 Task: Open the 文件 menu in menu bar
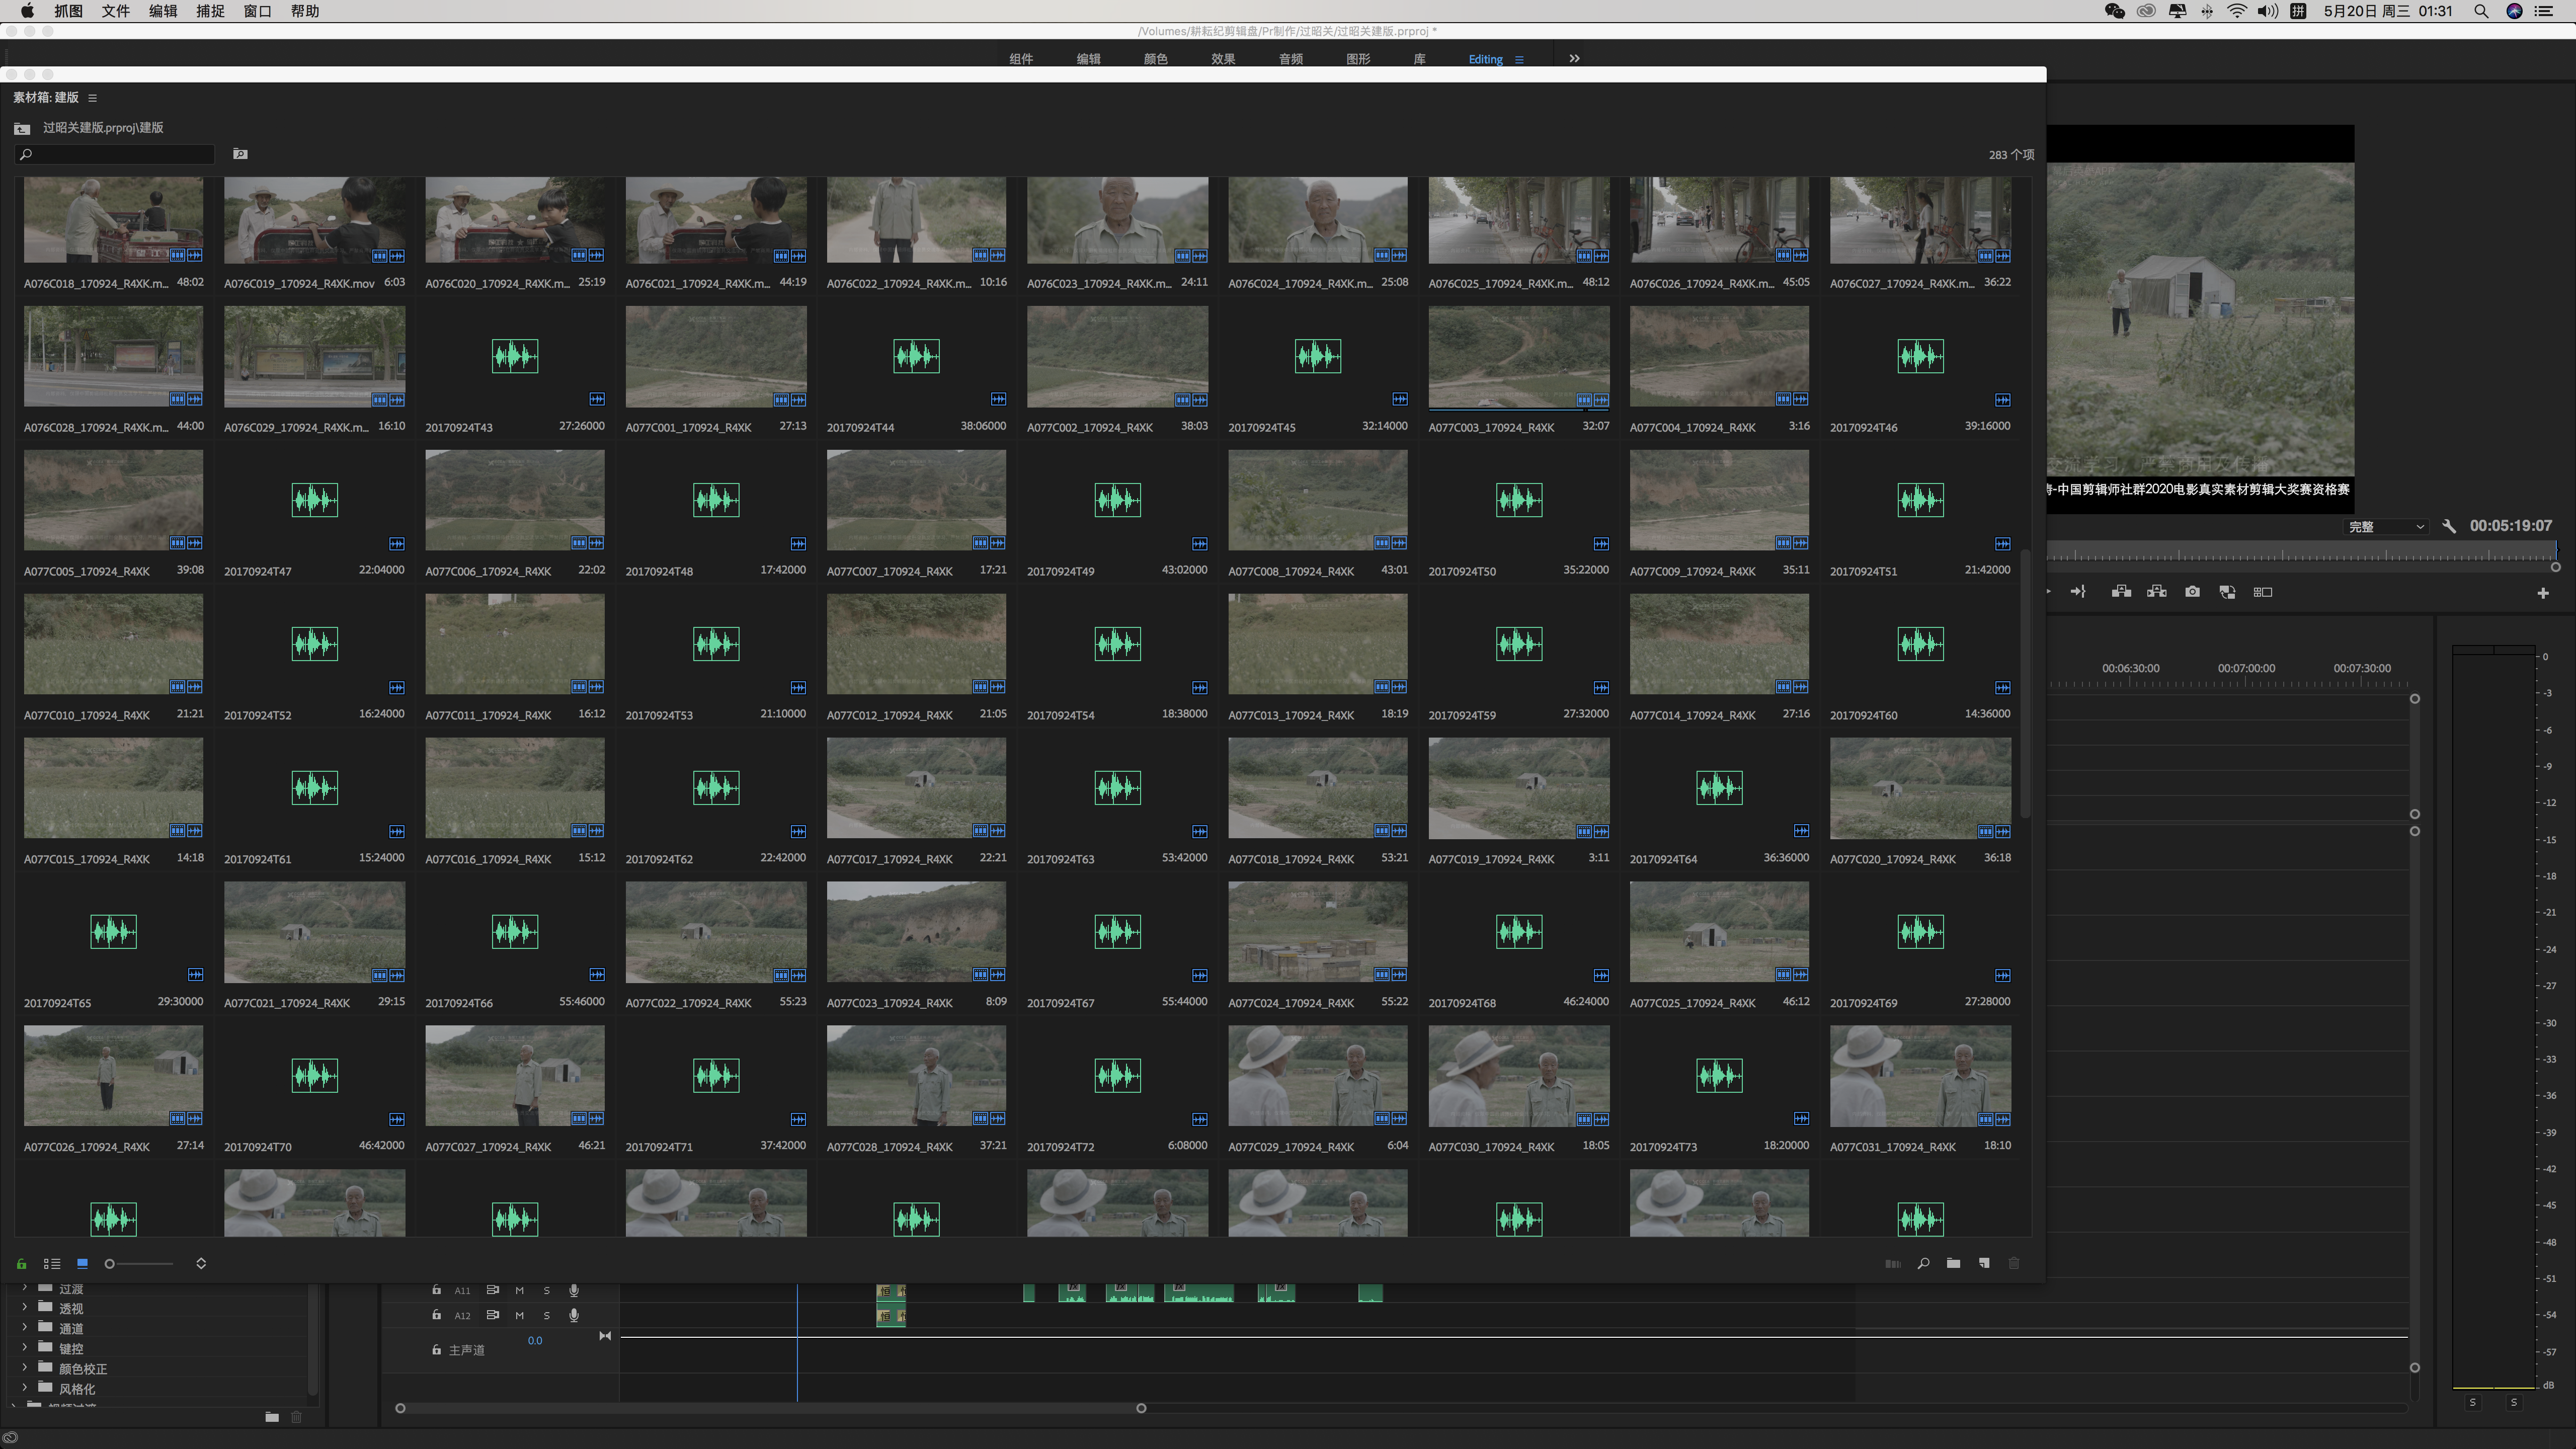pos(115,11)
